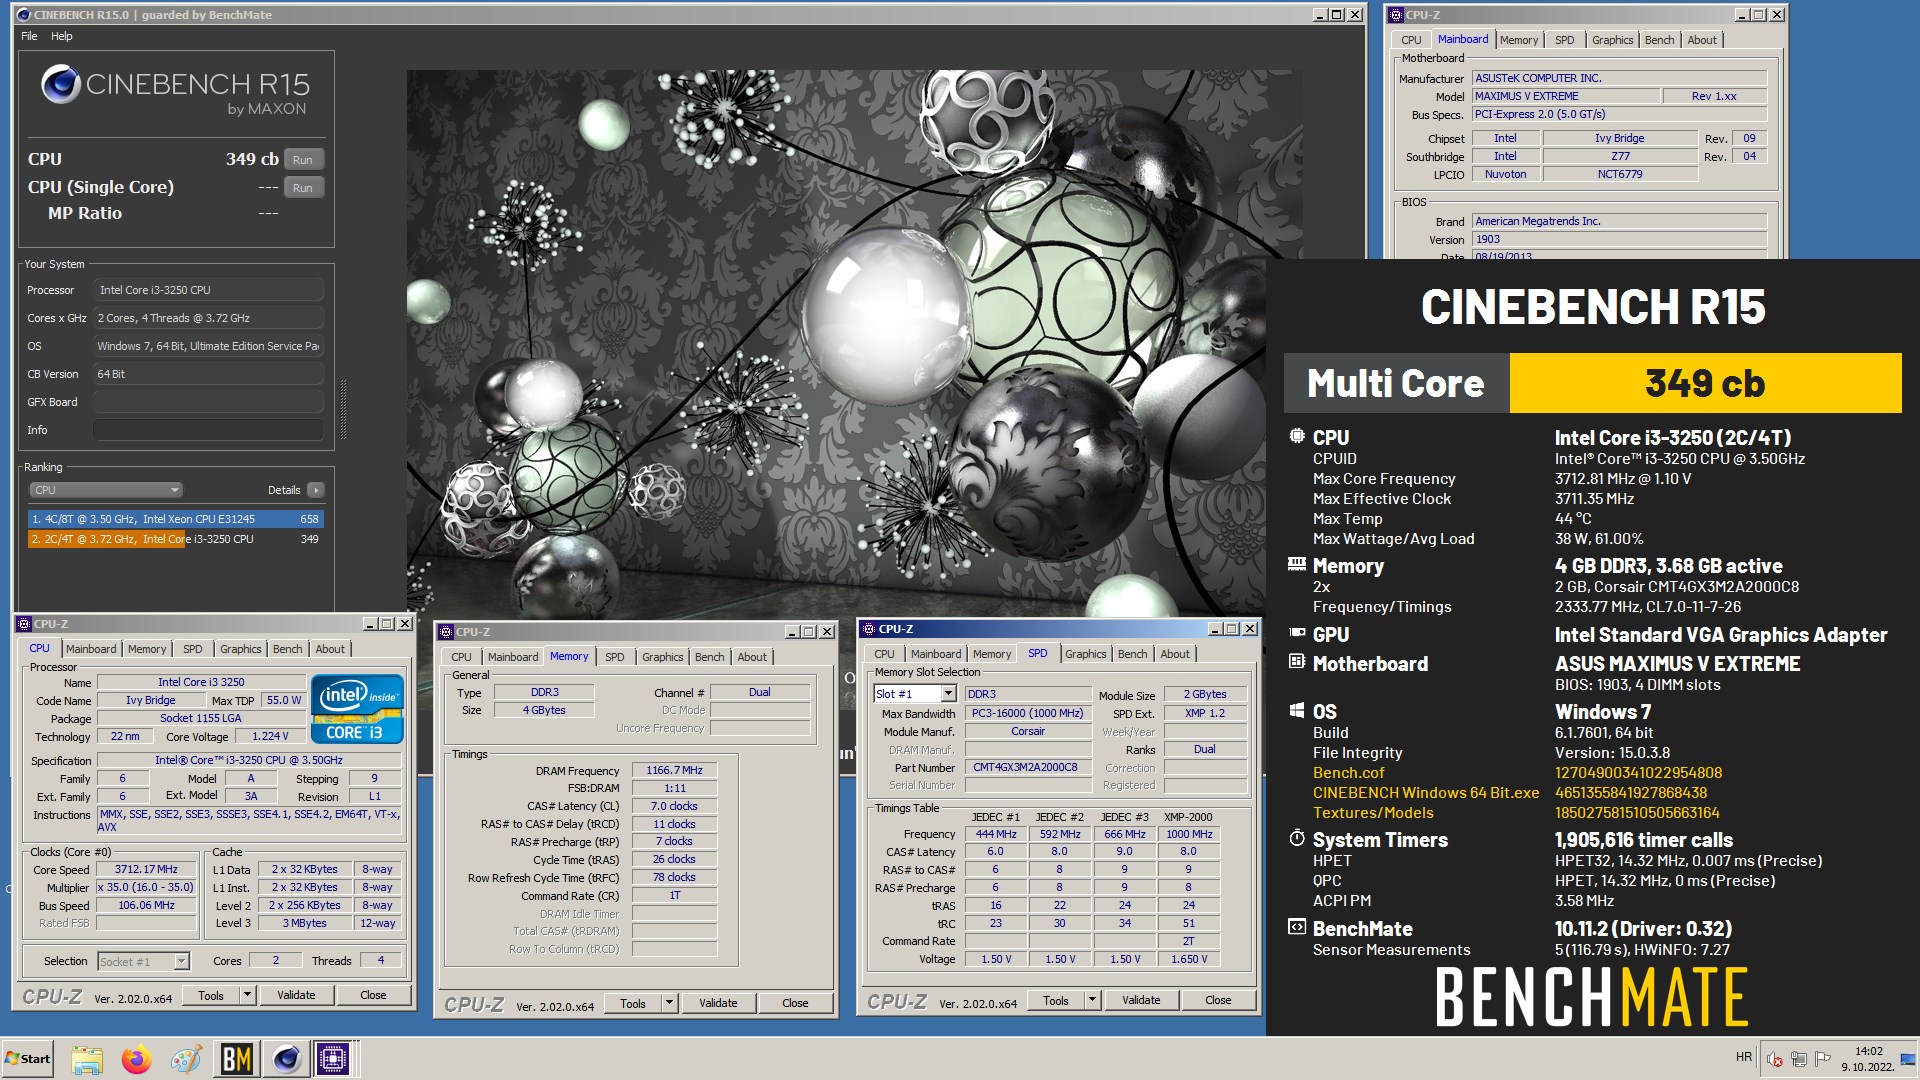Viewport: 1920px width, 1080px height.
Task: Click the DRAM Frequency 1166.7 MHz value
Action: click(674, 771)
